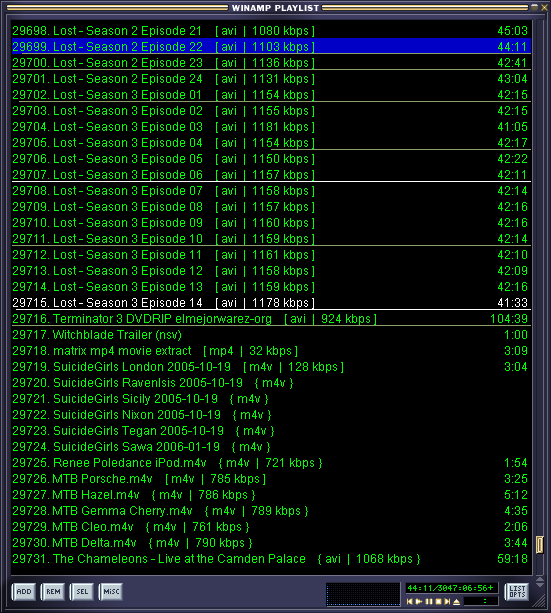Select Lost Season 3 Episode 10
The height and width of the screenshot is (613, 551).
tap(271, 238)
